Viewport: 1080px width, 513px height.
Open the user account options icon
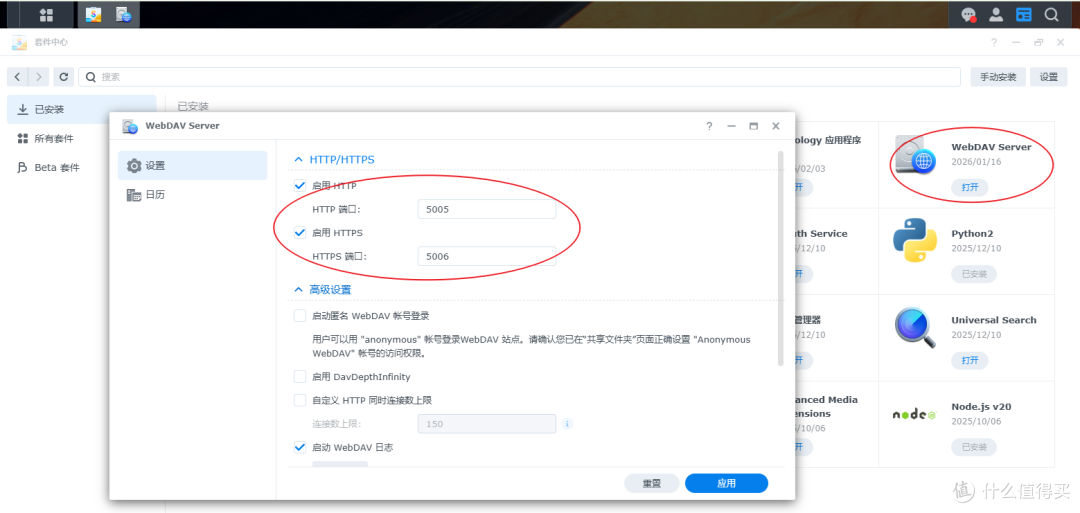tap(996, 14)
